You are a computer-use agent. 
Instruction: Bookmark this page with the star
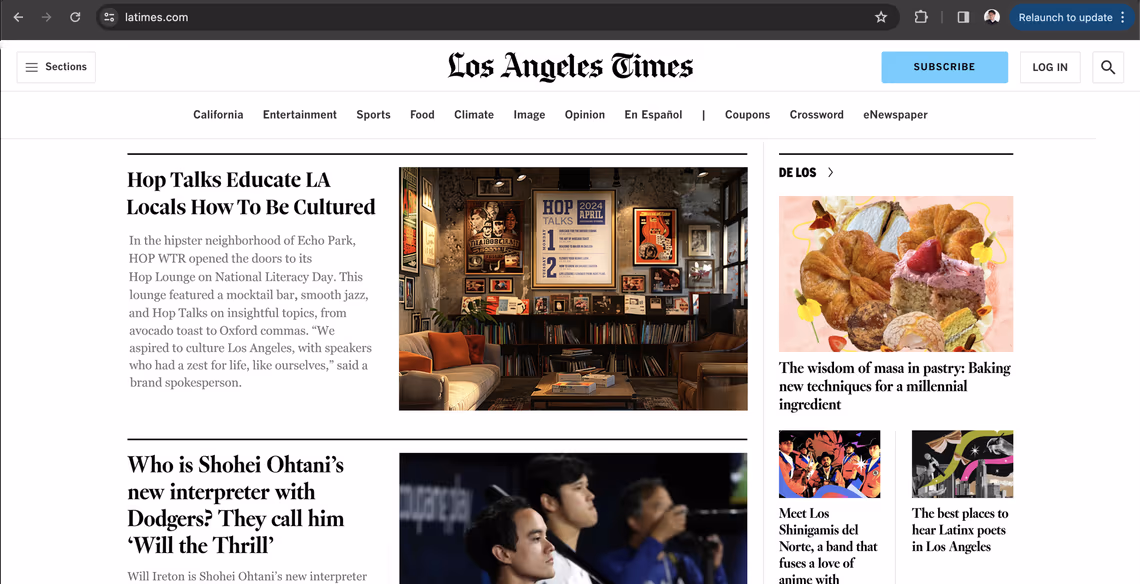pyautogui.click(x=881, y=17)
